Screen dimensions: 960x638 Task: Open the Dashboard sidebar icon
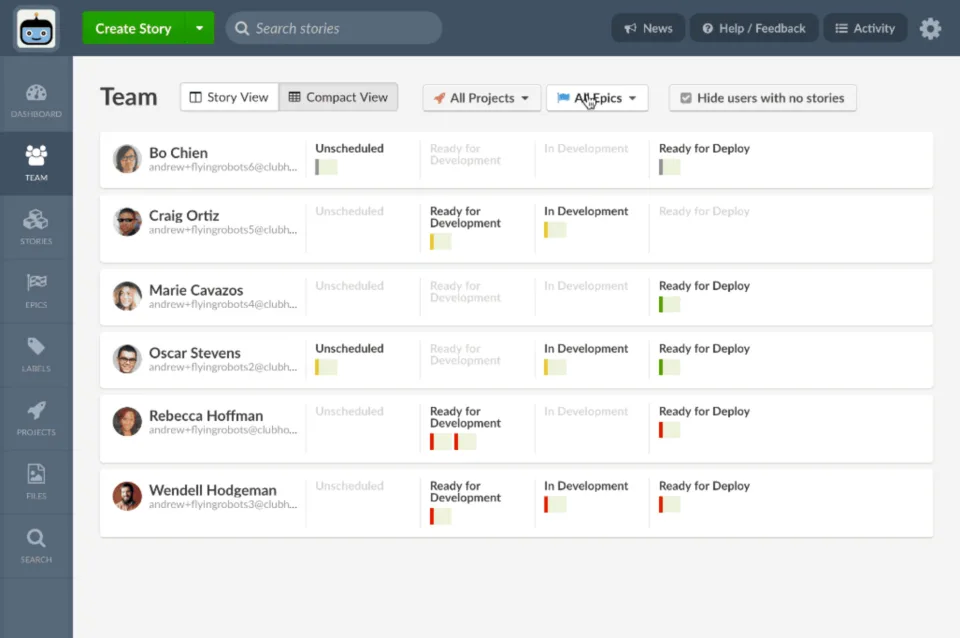point(36,100)
